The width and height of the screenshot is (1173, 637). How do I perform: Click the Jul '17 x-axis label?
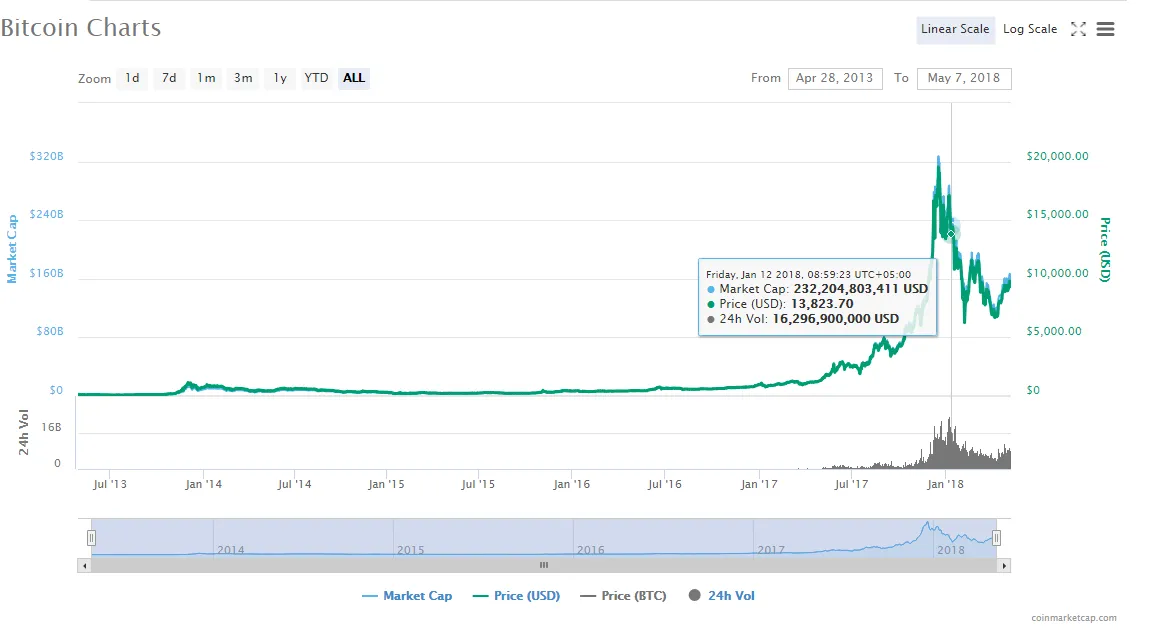click(851, 484)
